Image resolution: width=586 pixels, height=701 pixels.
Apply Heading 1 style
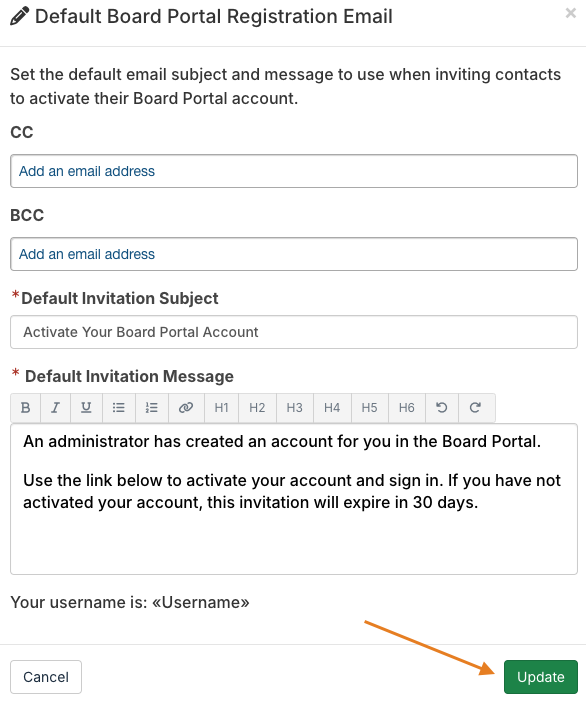(222, 408)
